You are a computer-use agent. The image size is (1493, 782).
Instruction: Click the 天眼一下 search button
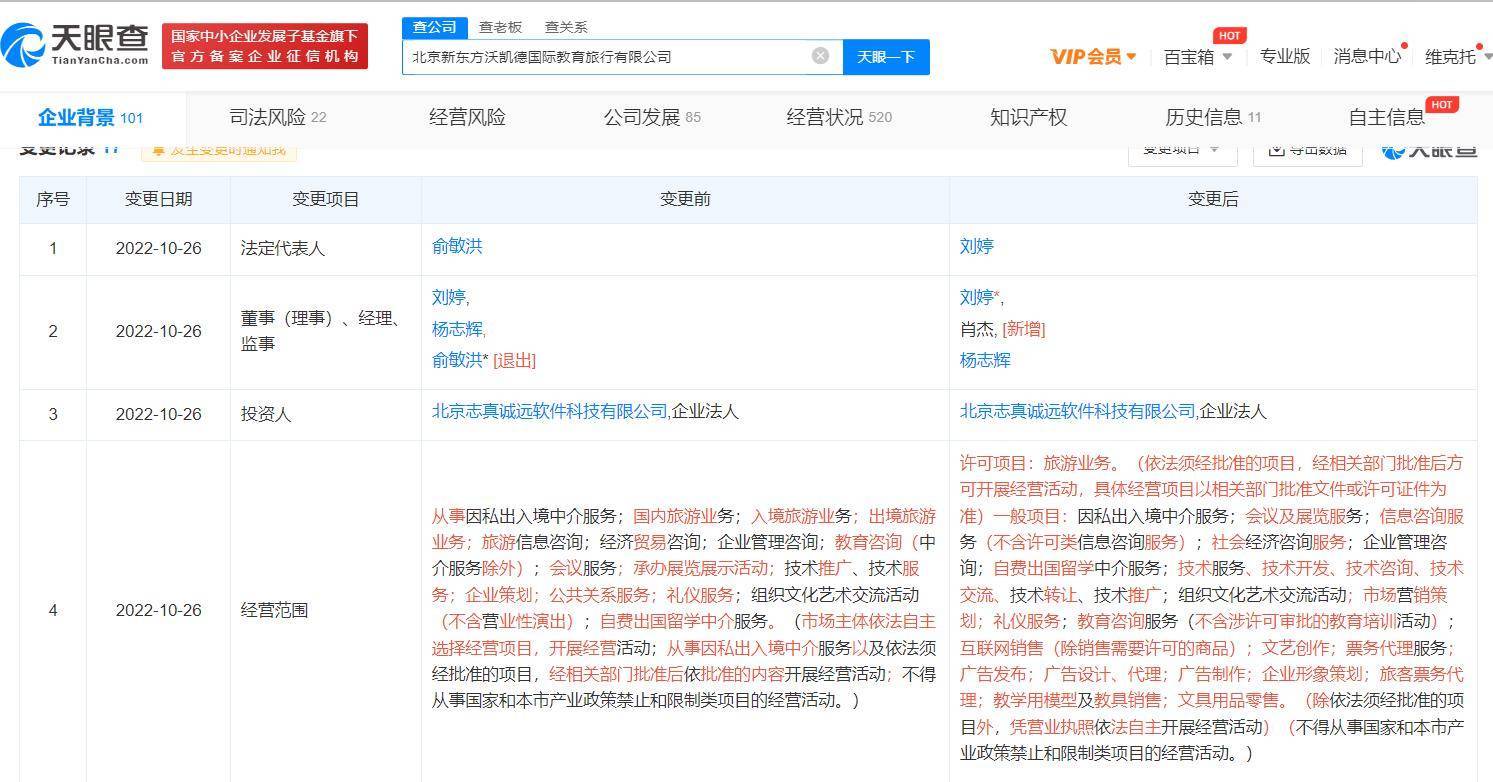click(x=886, y=56)
